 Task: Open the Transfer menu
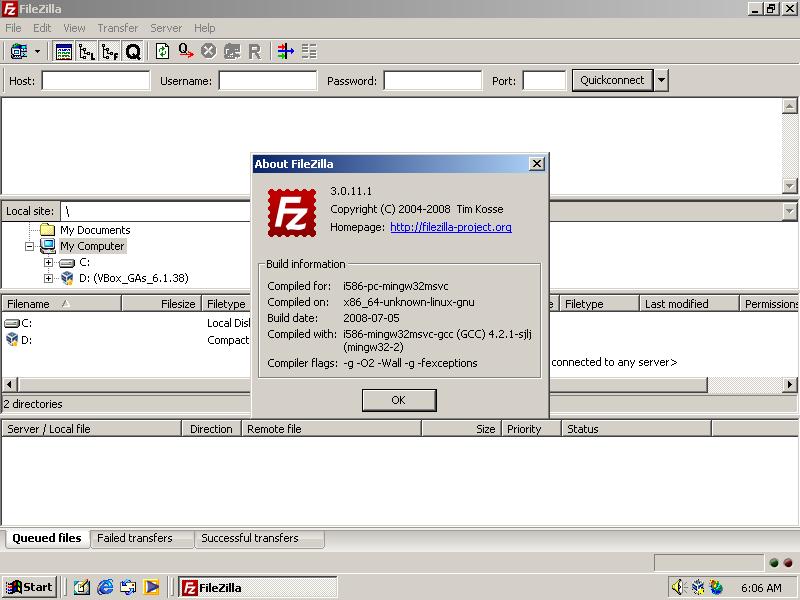[118, 28]
